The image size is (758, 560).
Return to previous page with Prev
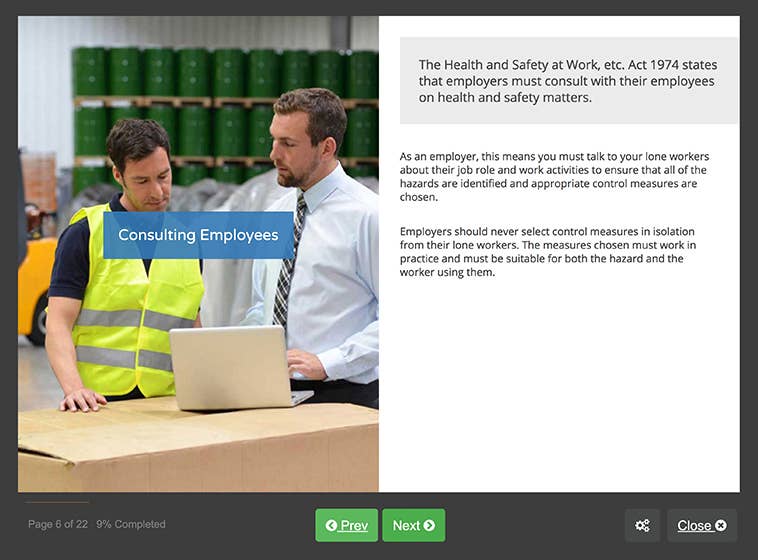(x=346, y=525)
